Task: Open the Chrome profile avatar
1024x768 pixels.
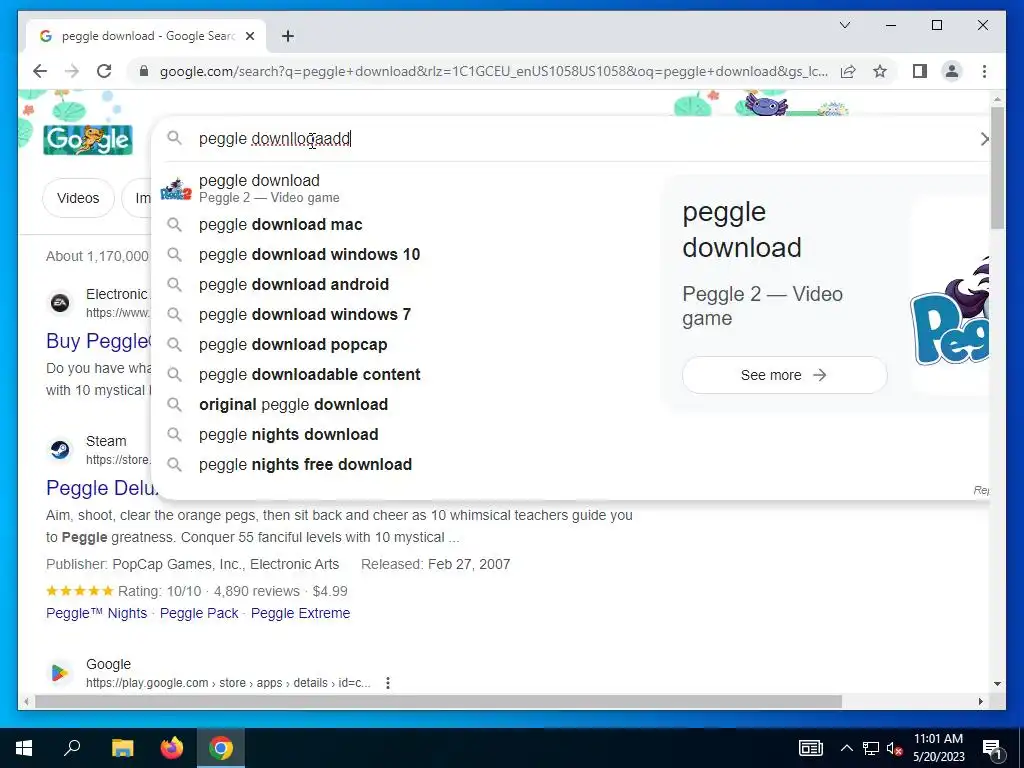Action: pos(952,71)
